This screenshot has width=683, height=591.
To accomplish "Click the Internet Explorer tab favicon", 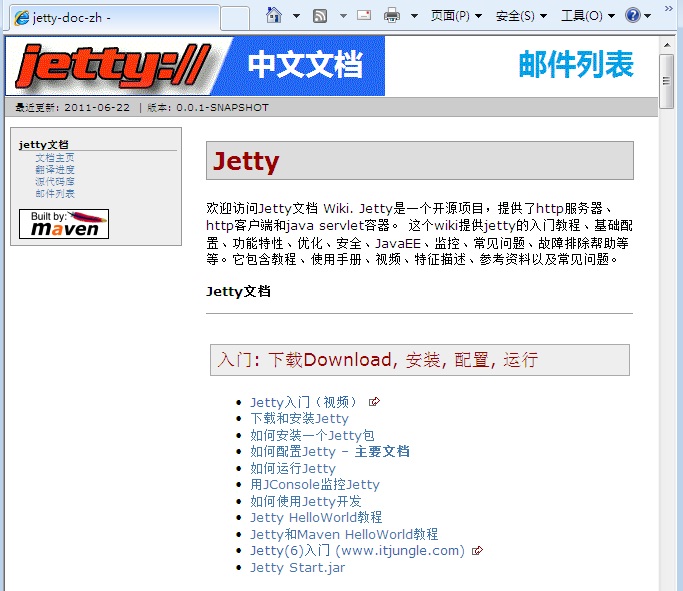I will pyautogui.click(x=22, y=18).
